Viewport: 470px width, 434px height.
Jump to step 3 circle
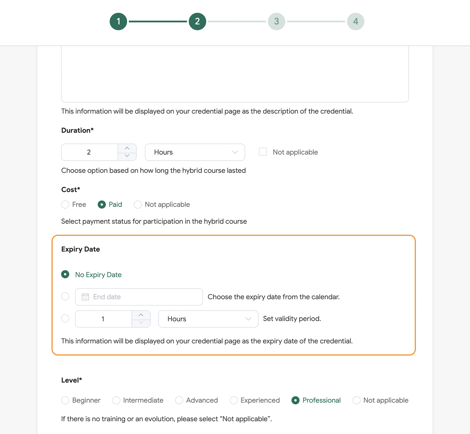point(276,21)
